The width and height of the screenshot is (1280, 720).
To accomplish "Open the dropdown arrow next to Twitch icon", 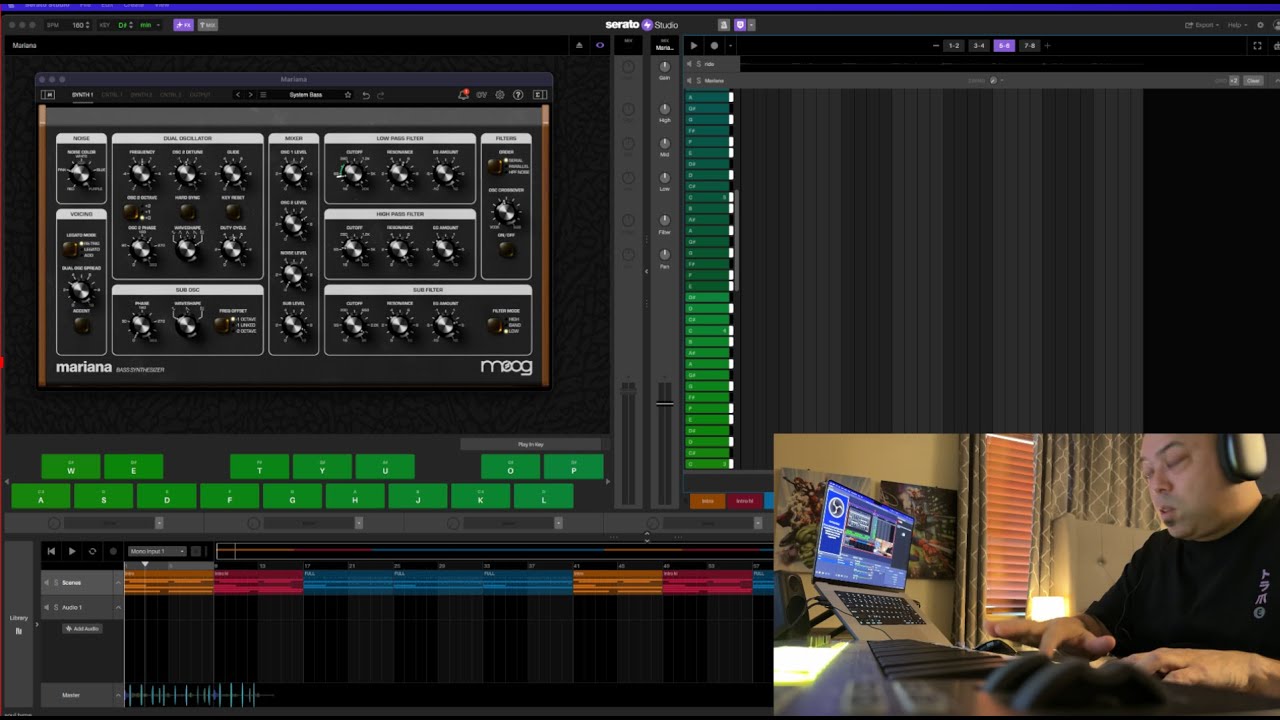I will pyautogui.click(x=753, y=25).
